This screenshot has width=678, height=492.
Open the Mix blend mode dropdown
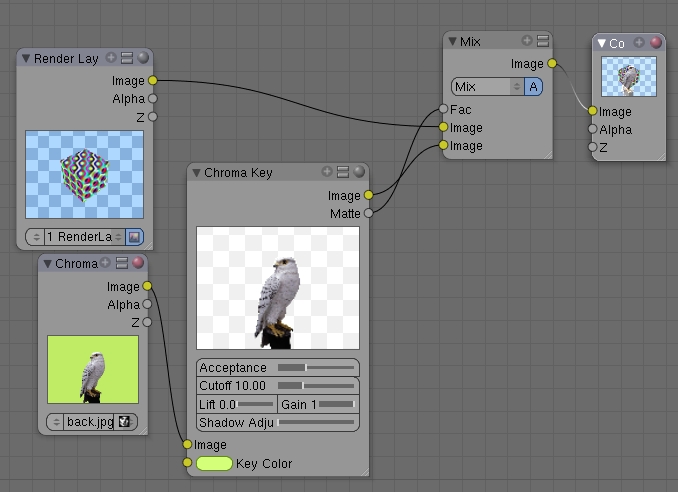(x=487, y=86)
